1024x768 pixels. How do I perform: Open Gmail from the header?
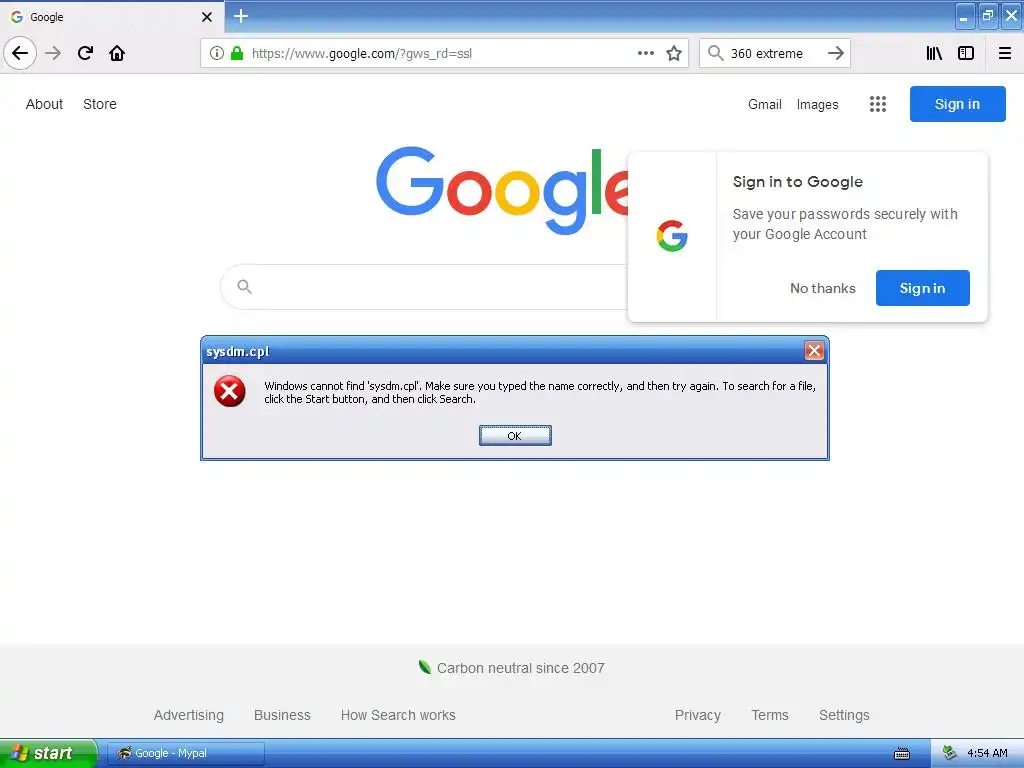765,104
